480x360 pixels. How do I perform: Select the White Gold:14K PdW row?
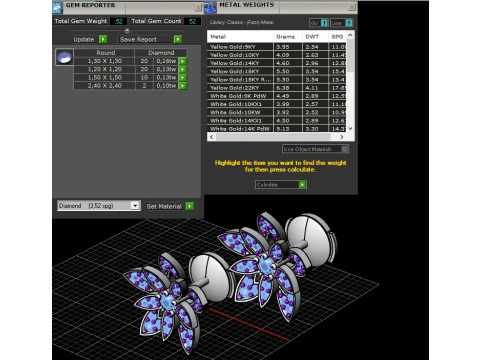(277, 129)
